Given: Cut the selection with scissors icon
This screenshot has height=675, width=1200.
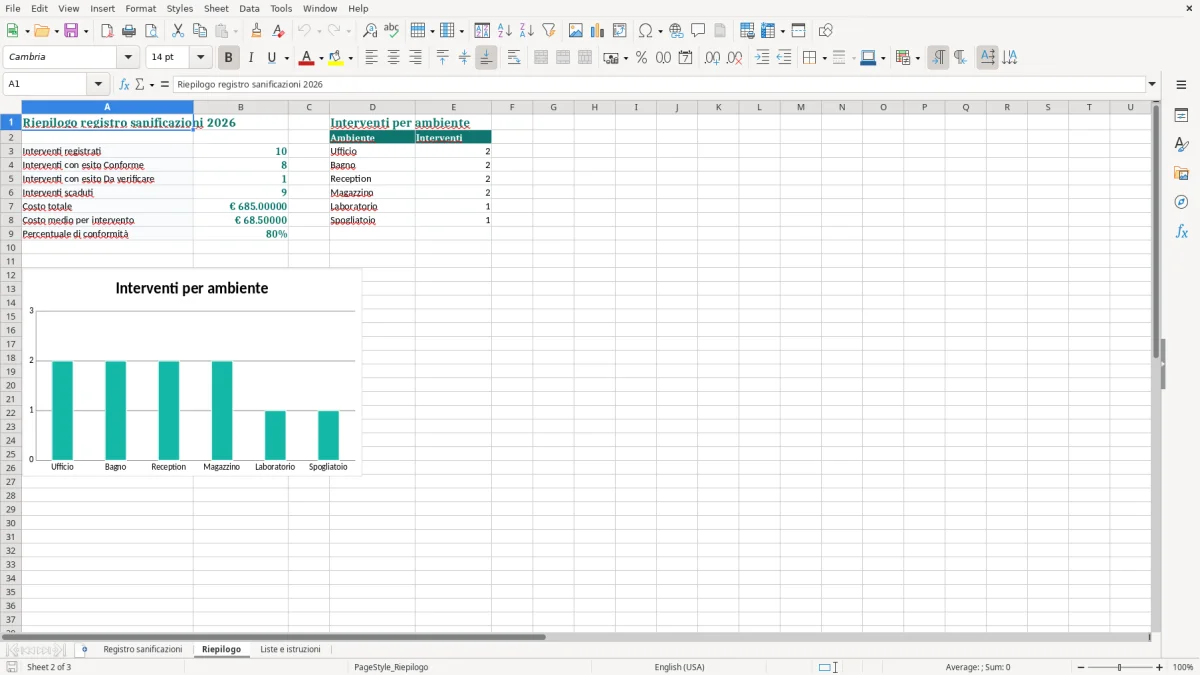Looking at the screenshot, I should click(x=178, y=31).
